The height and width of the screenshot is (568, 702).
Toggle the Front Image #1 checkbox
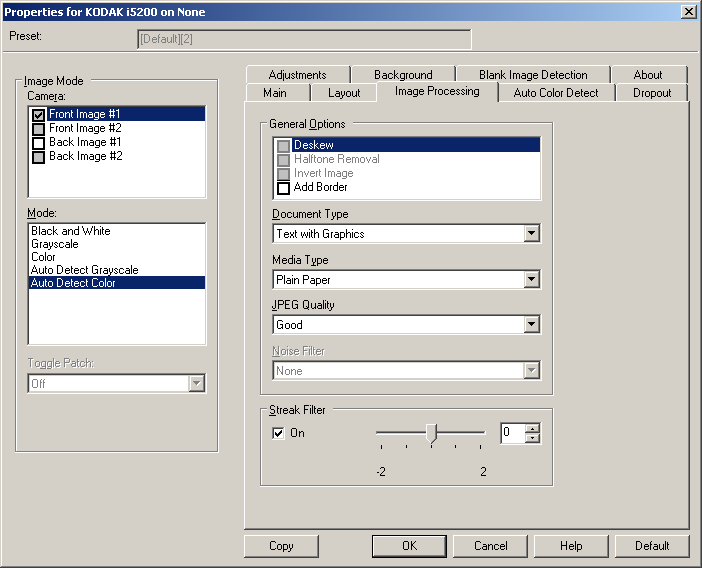39,115
